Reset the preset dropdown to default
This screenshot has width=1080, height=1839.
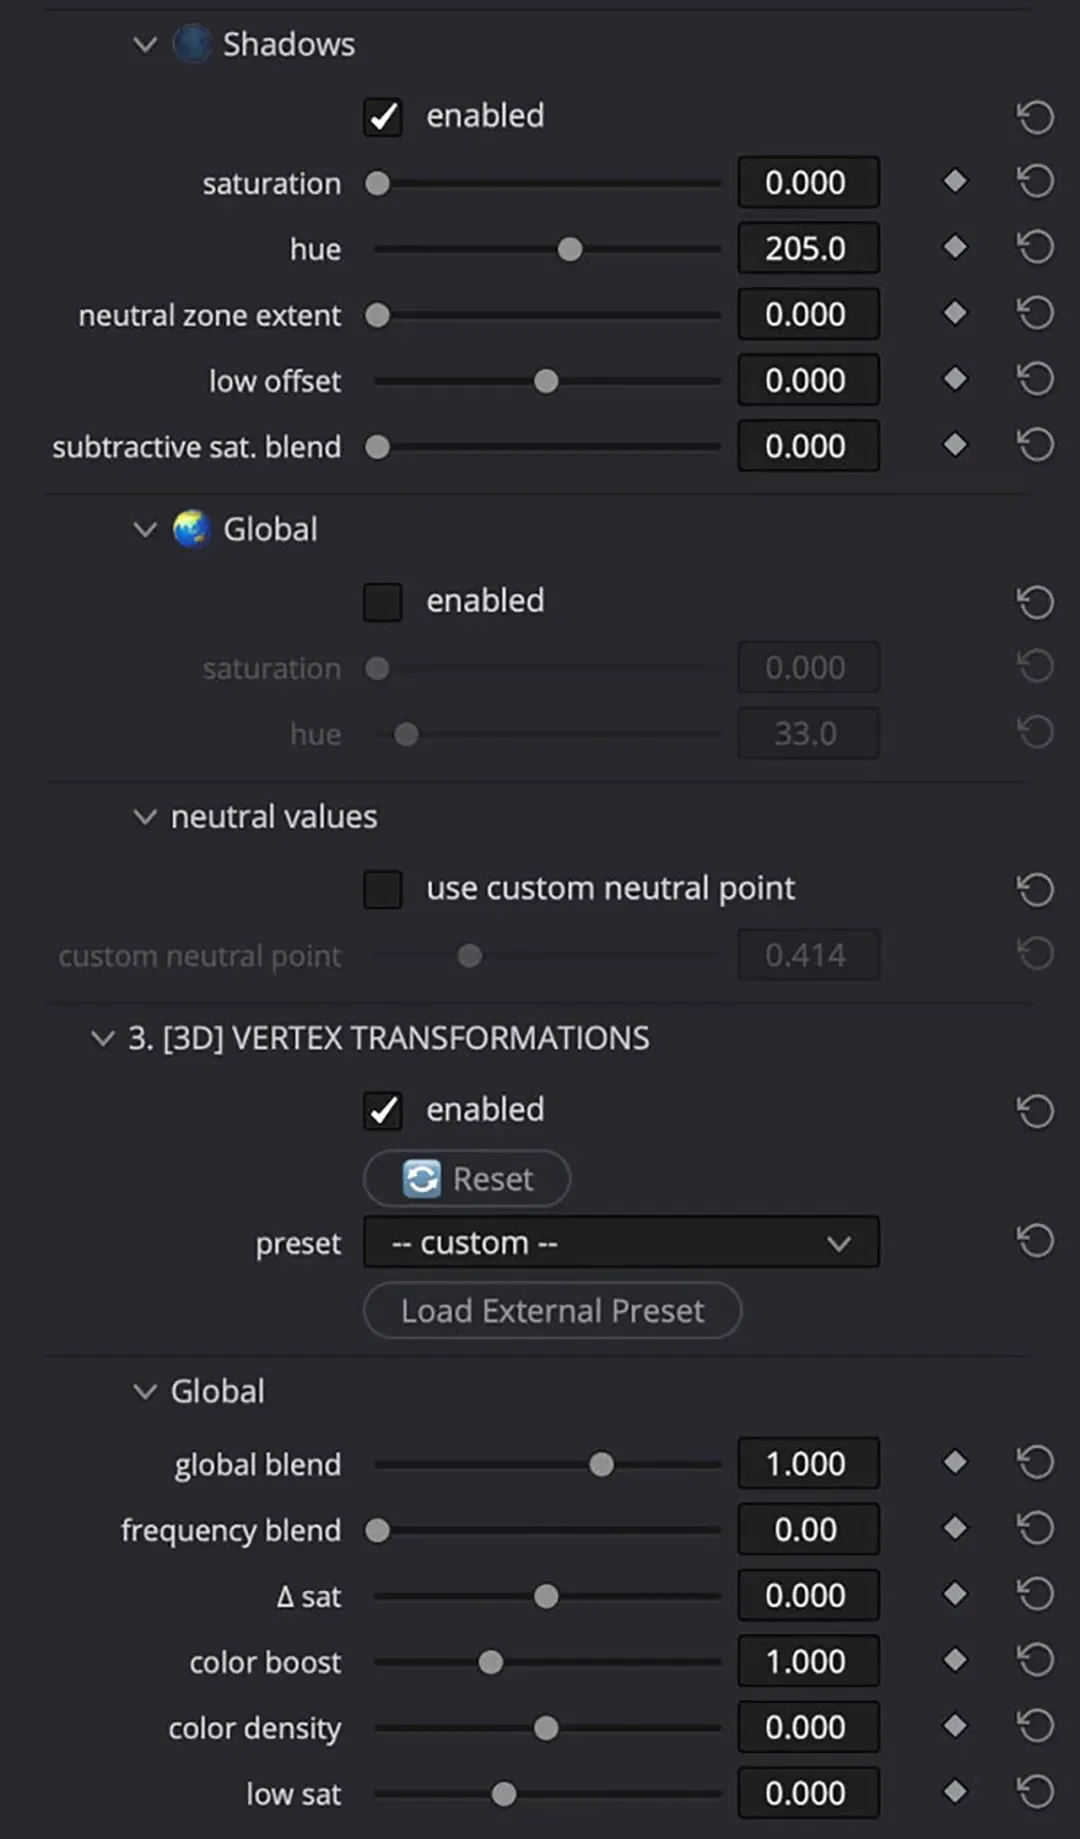[x=1035, y=1241]
